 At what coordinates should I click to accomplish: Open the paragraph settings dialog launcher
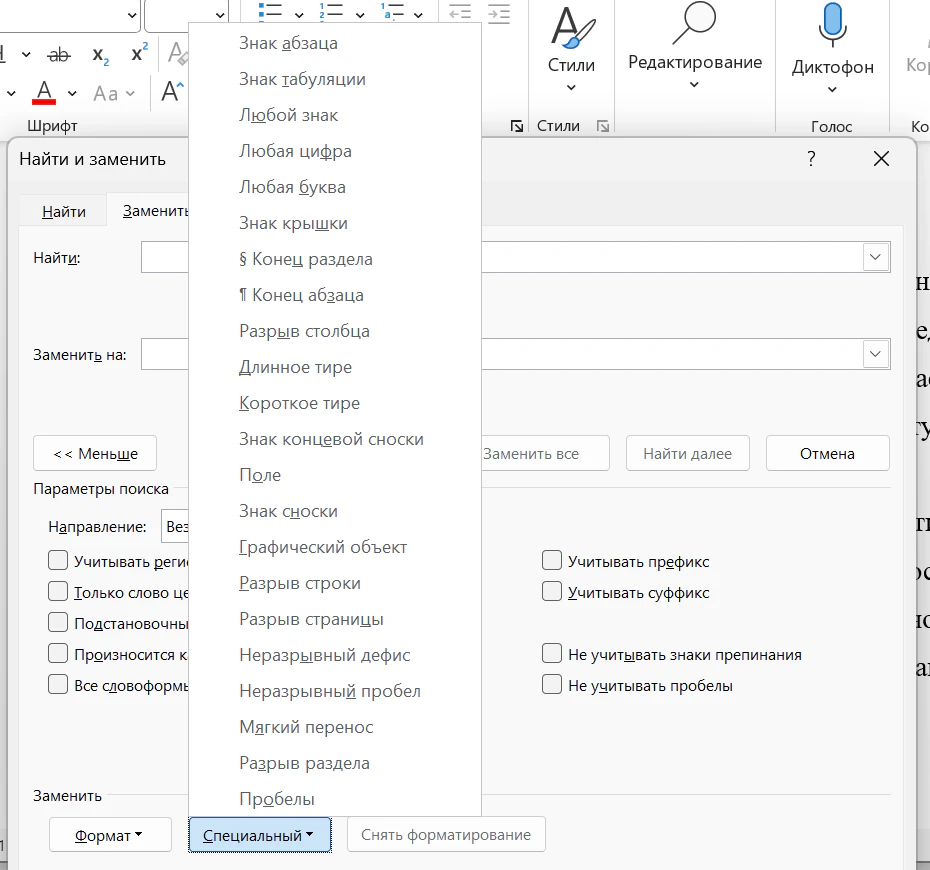coord(517,126)
